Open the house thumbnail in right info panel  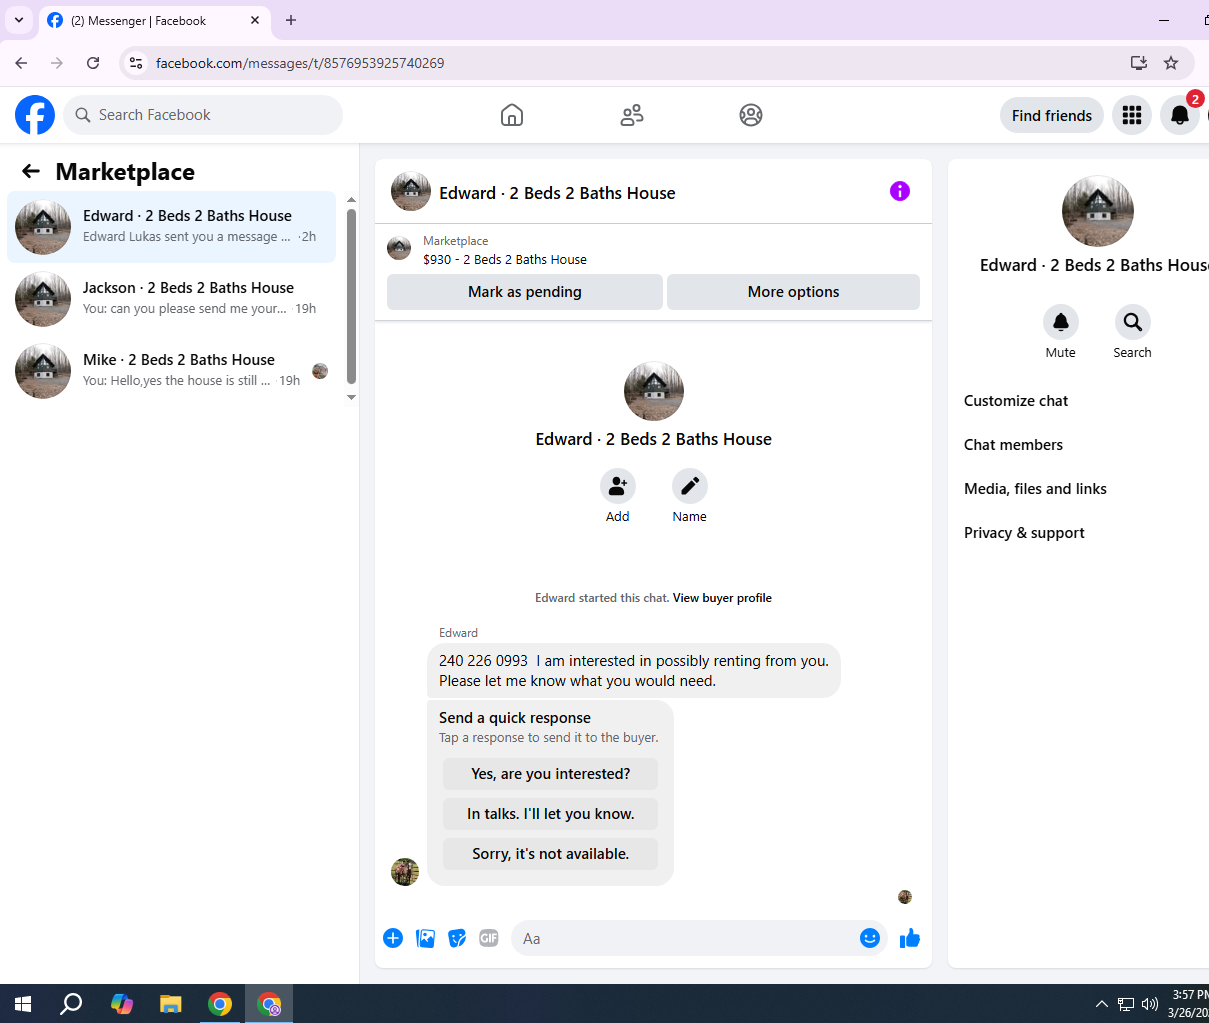click(x=1098, y=211)
